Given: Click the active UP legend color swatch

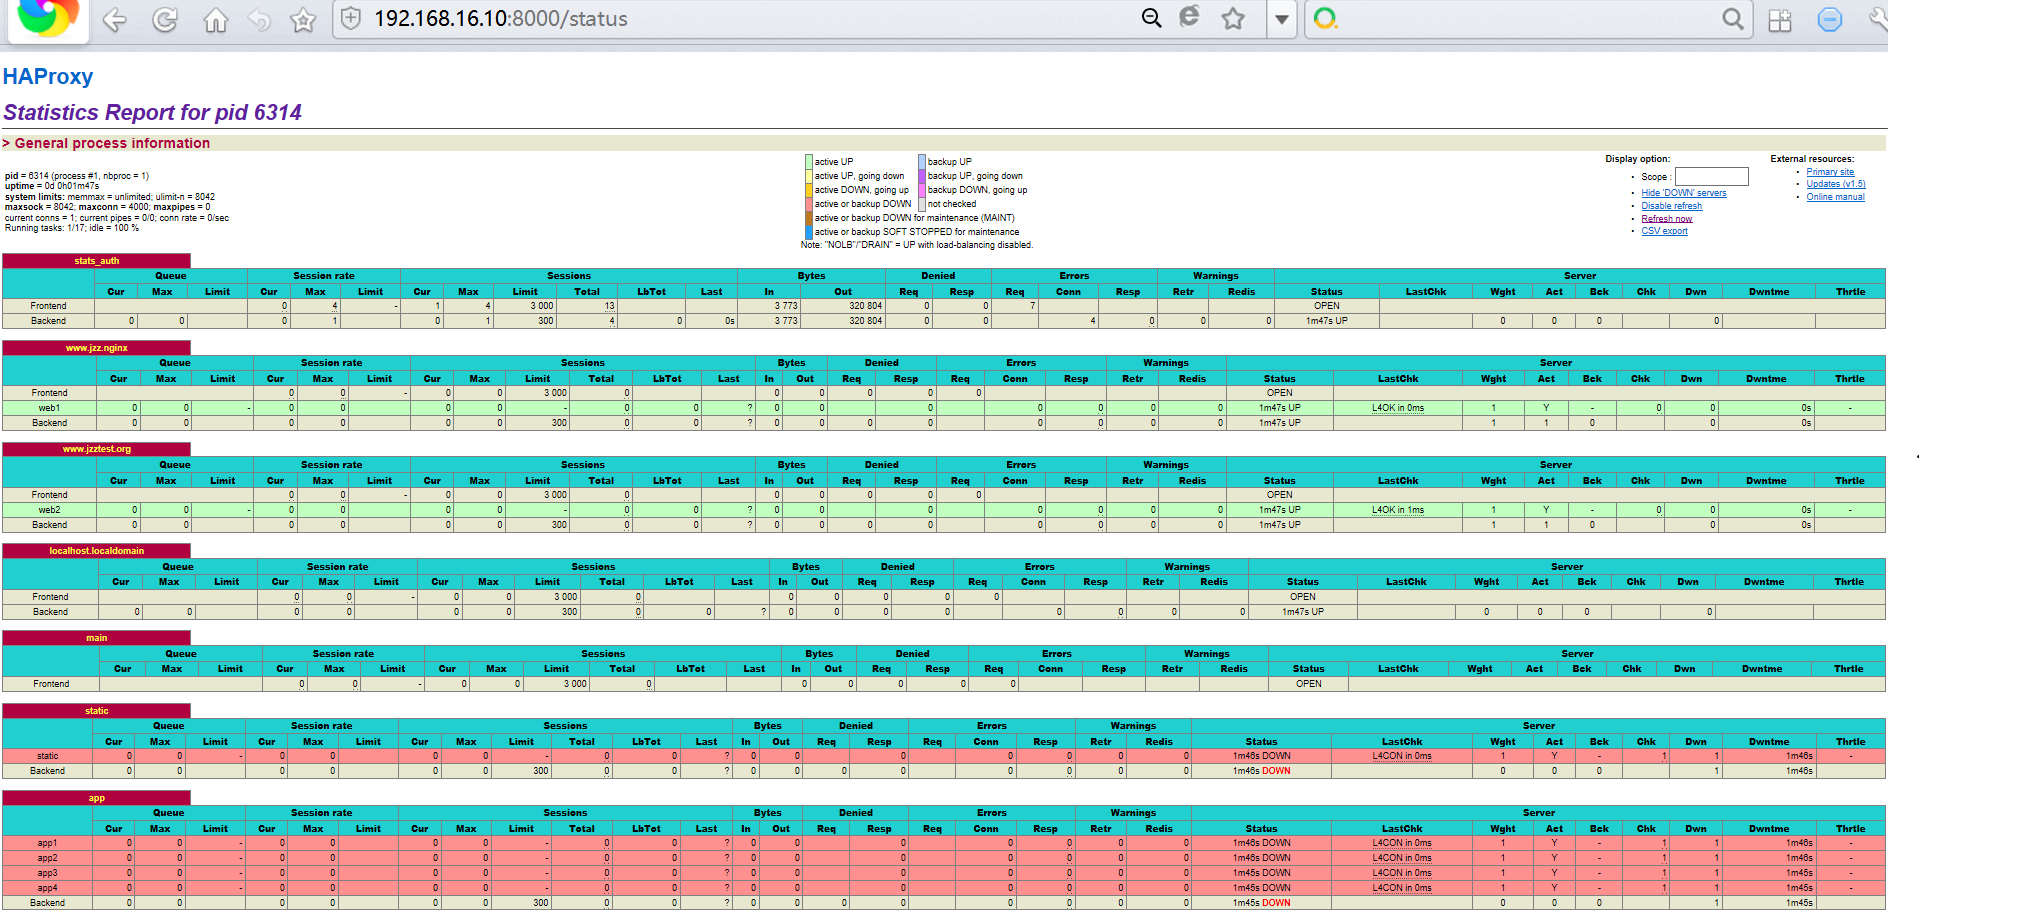Looking at the screenshot, I should (x=809, y=162).
